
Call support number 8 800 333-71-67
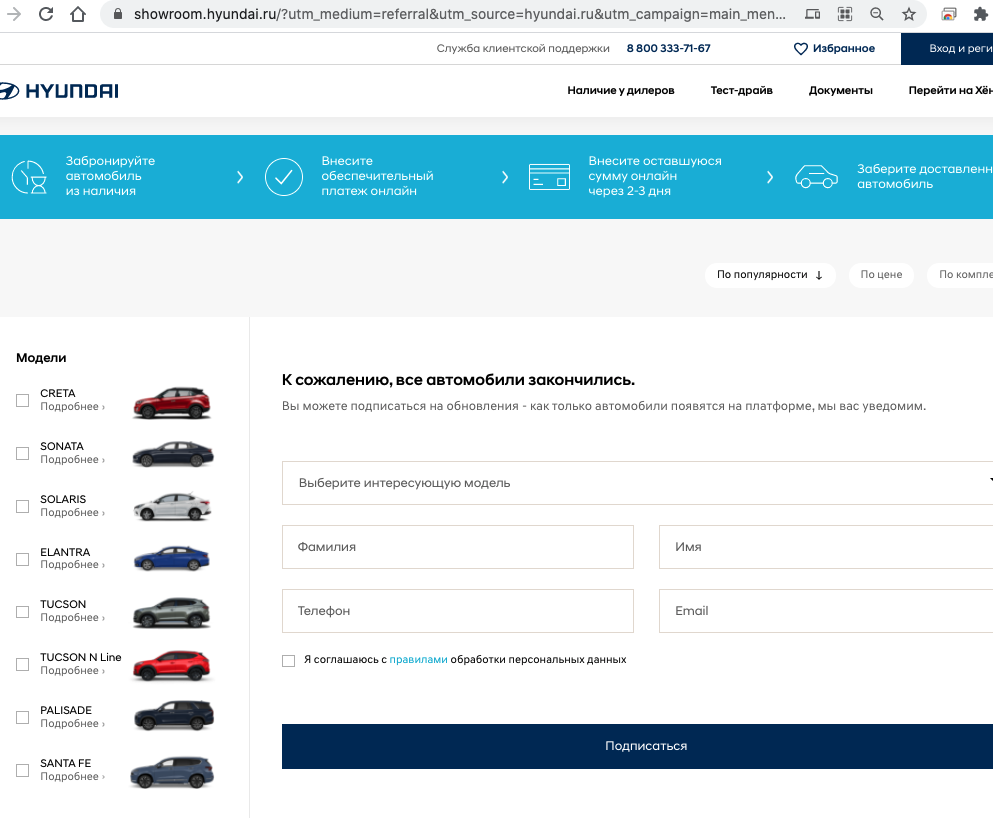(x=668, y=49)
